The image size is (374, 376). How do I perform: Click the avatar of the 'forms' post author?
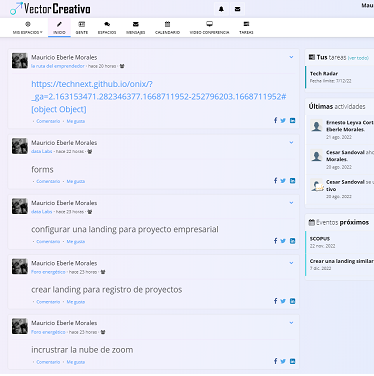pyautogui.click(x=20, y=146)
